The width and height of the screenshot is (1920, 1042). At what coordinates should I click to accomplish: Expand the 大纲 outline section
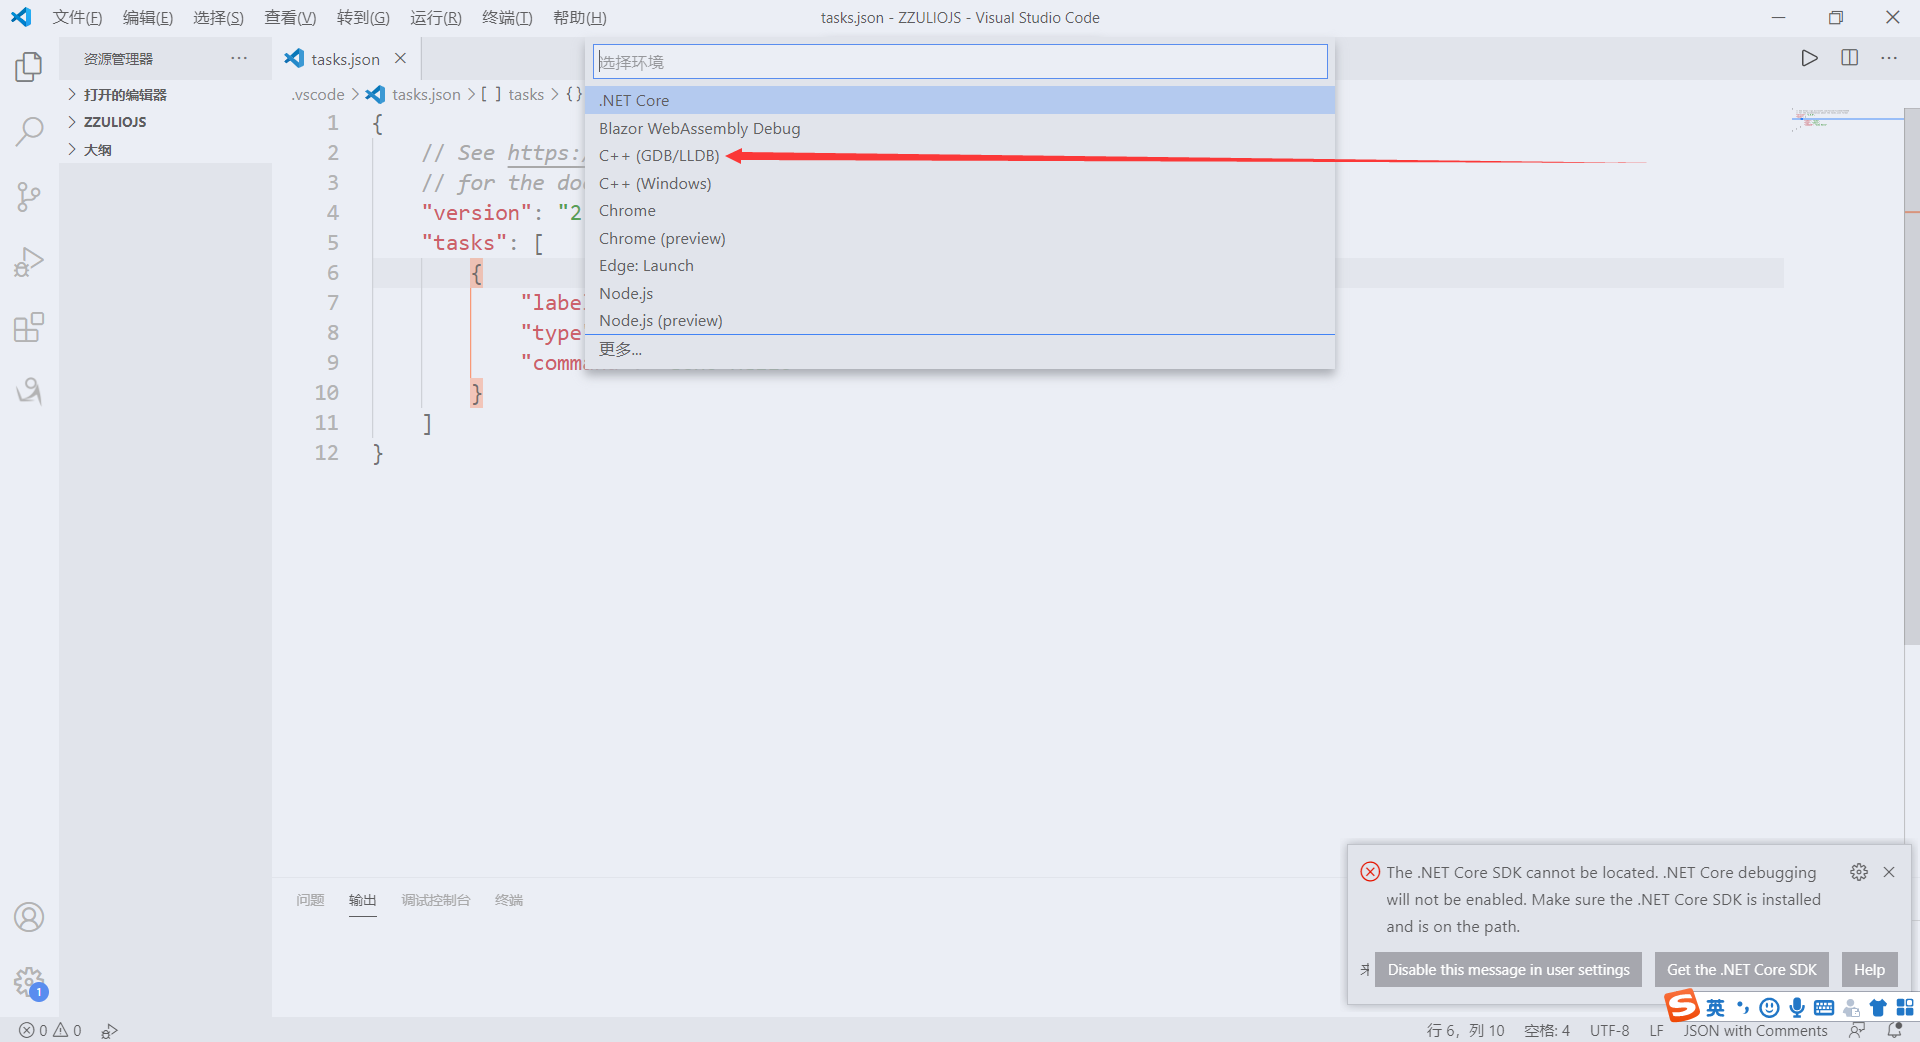[x=98, y=150]
